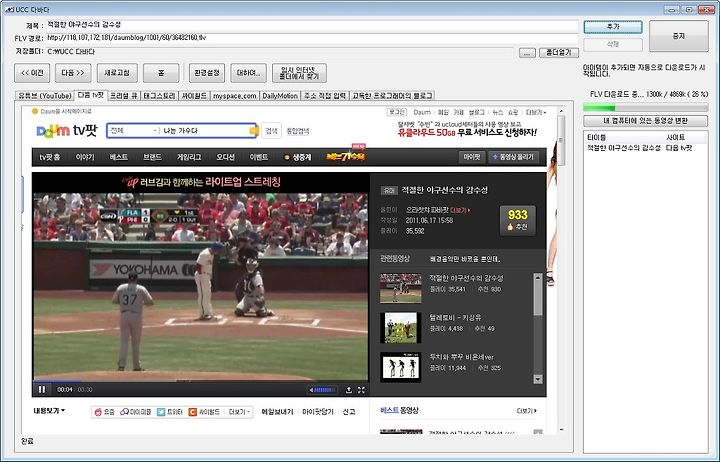Click the 로그인 login button
The height and width of the screenshot is (462, 720).
(x=397, y=112)
